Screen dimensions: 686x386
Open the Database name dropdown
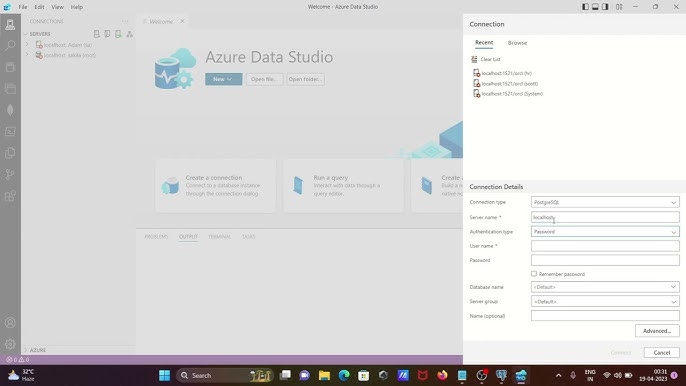tap(605, 287)
